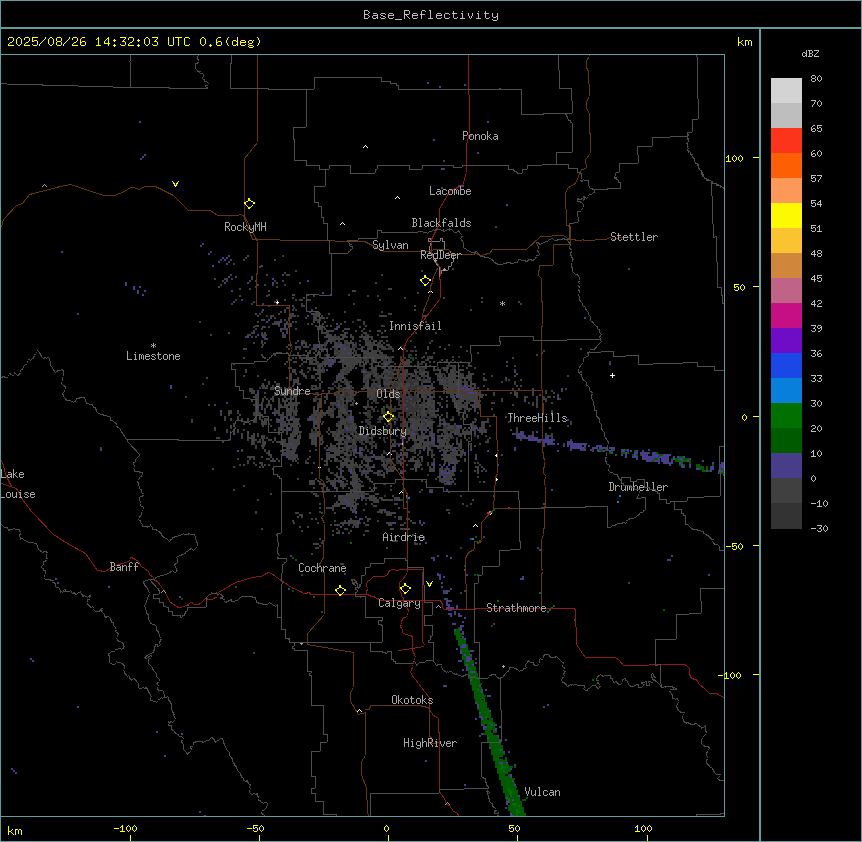
Task: Click the green radar streak near Vulcan
Action: 490,724
